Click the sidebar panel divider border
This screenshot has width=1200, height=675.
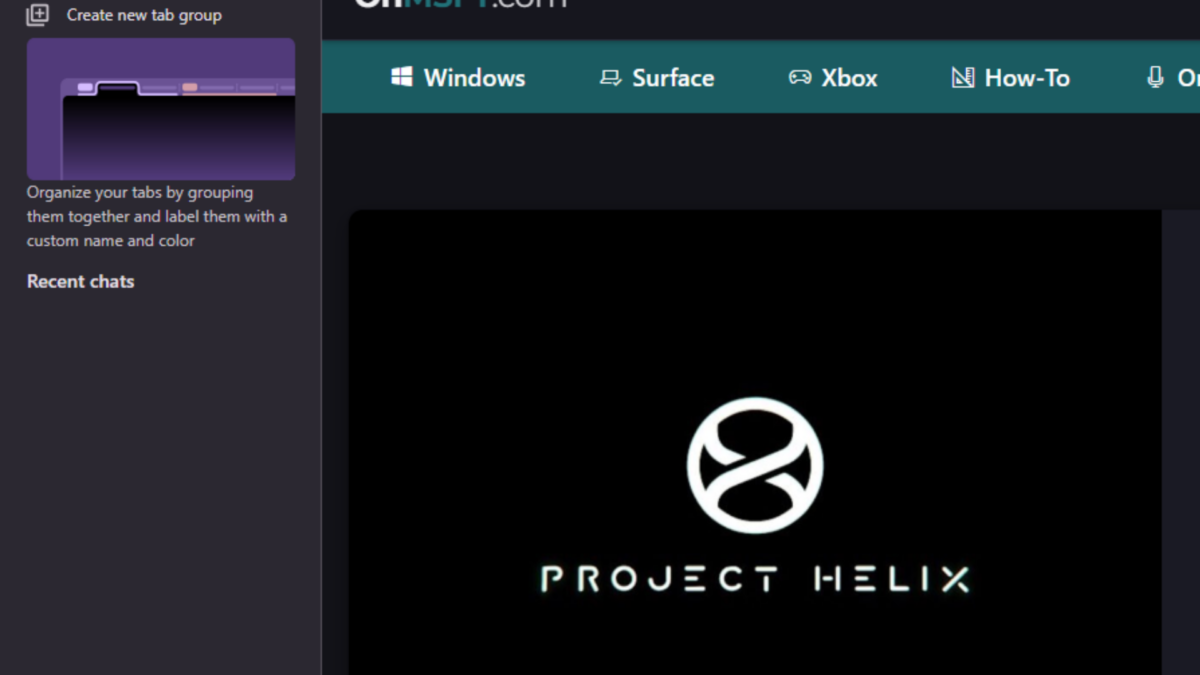pos(321,400)
